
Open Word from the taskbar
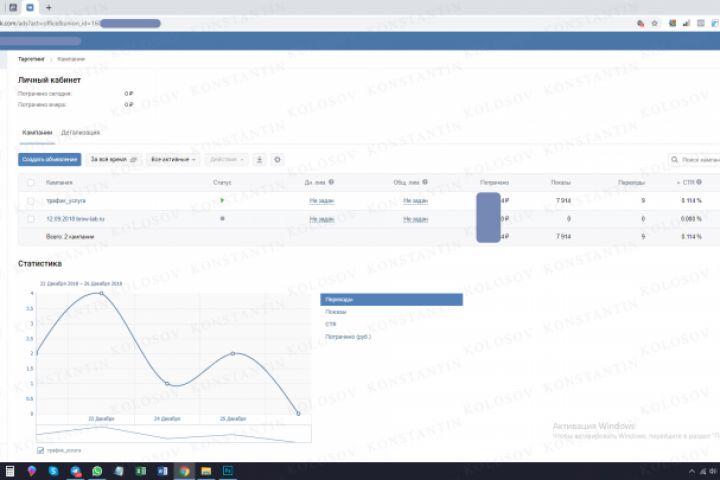tap(162, 471)
